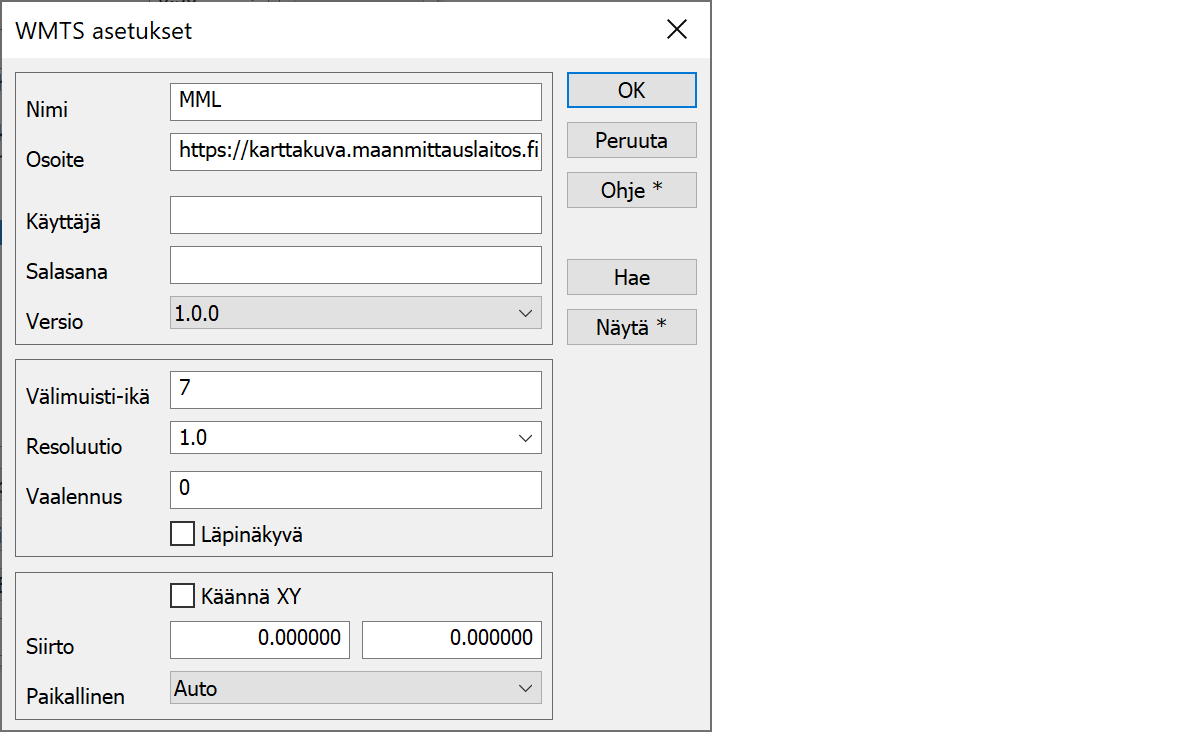This screenshot has width=1200, height=732.
Task: Click the first Siirto offset field
Action: tap(260, 640)
